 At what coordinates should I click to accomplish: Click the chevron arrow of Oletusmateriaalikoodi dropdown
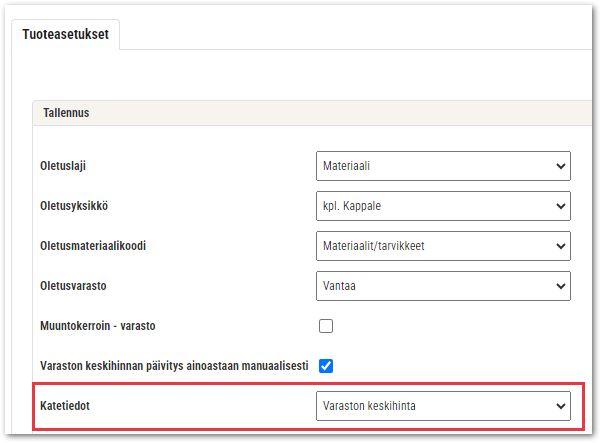(x=560, y=246)
